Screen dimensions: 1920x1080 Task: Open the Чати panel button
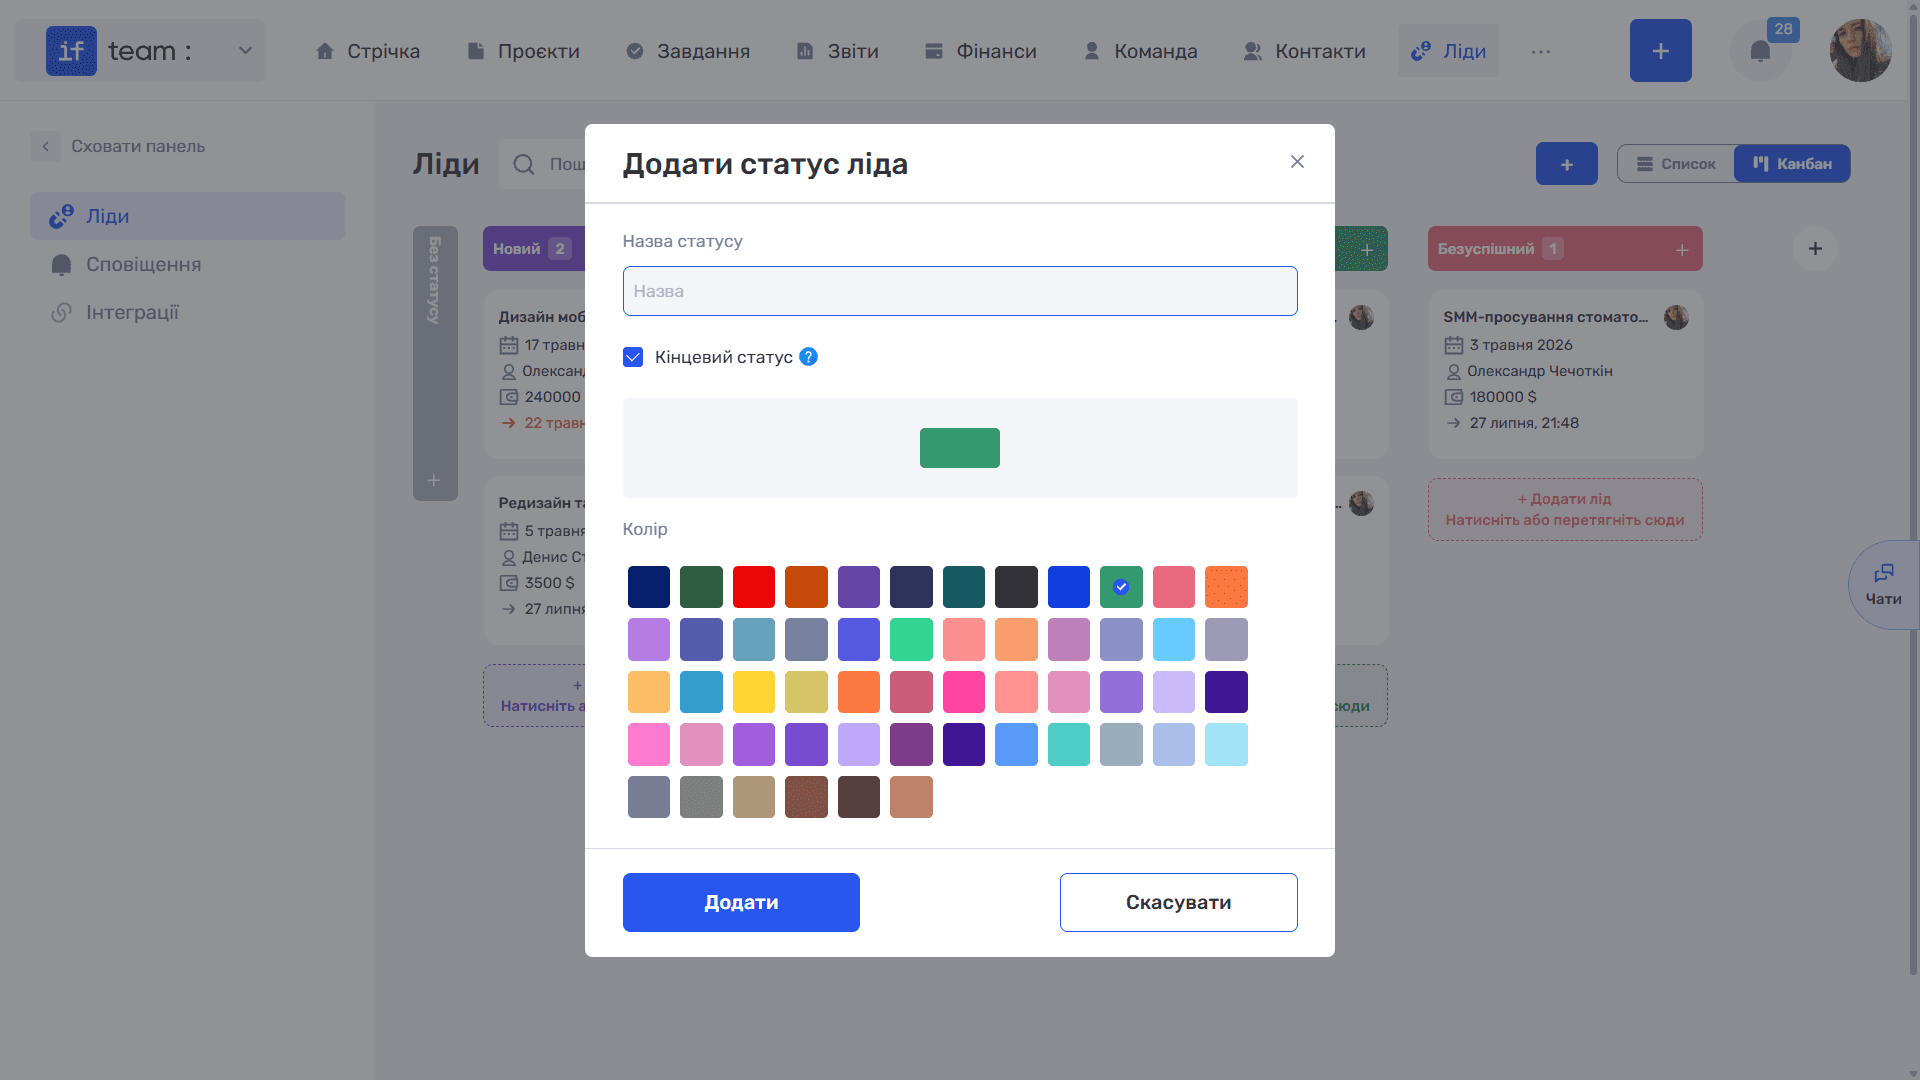click(x=1883, y=585)
